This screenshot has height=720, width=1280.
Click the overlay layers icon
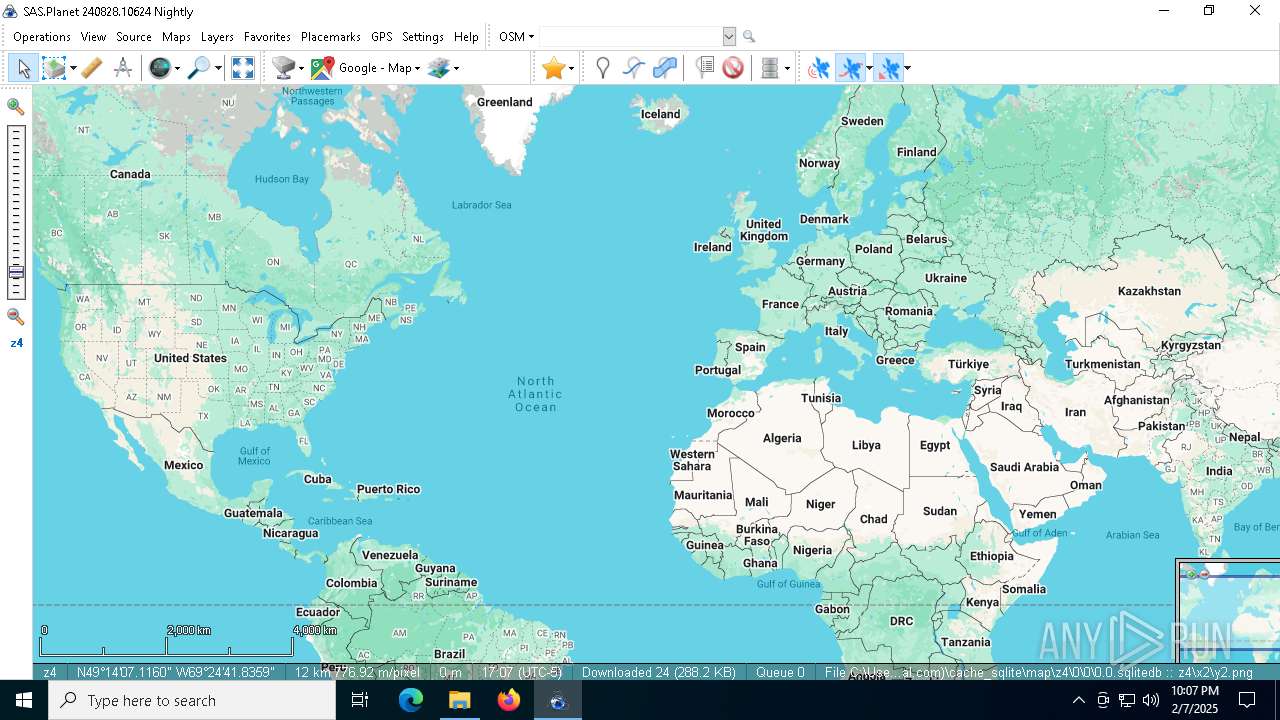[x=438, y=68]
